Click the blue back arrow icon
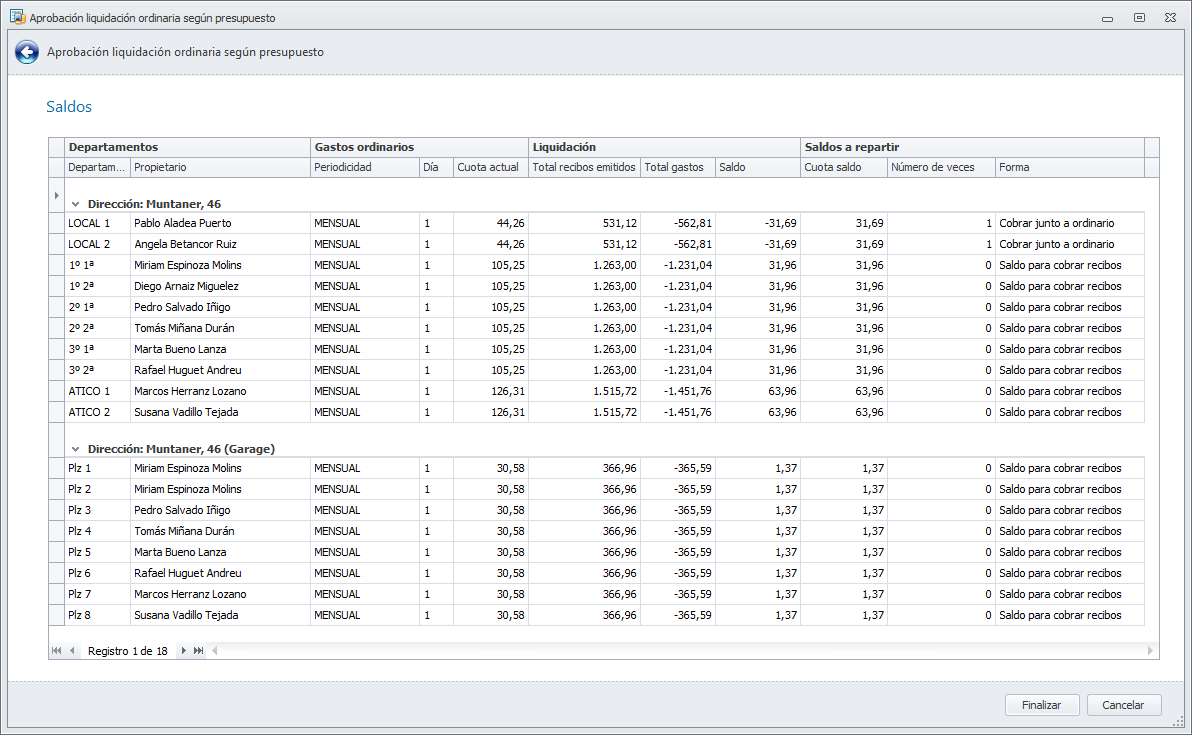The image size is (1192, 735). click(x=27, y=52)
